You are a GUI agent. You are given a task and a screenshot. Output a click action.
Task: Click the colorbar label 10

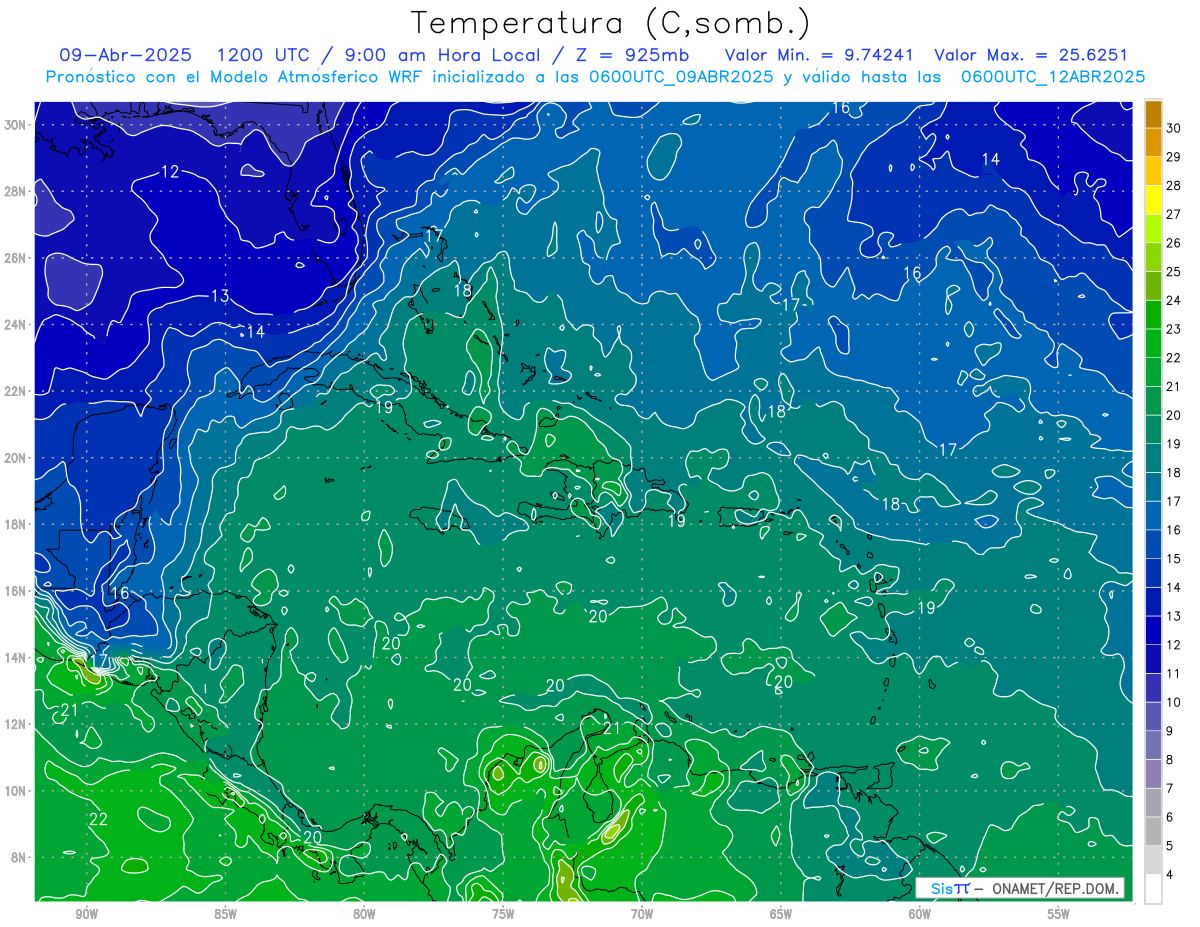(x=1174, y=702)
